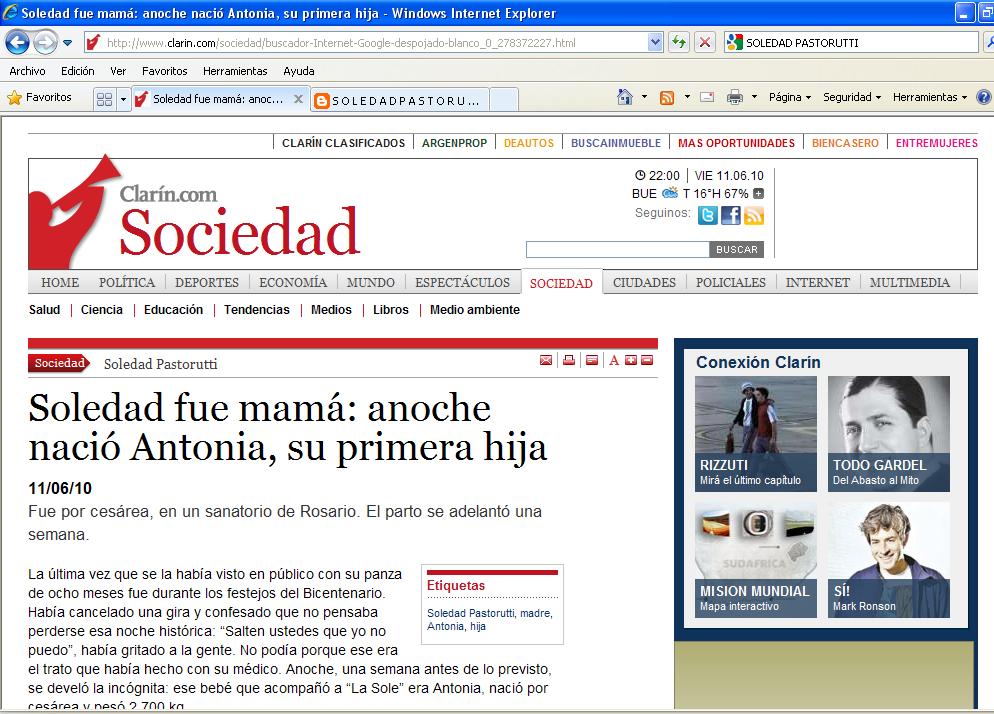The image size is (994, 714).
Task: Click the Read Mail envelope icon
Action: click(x=707, y=97)
